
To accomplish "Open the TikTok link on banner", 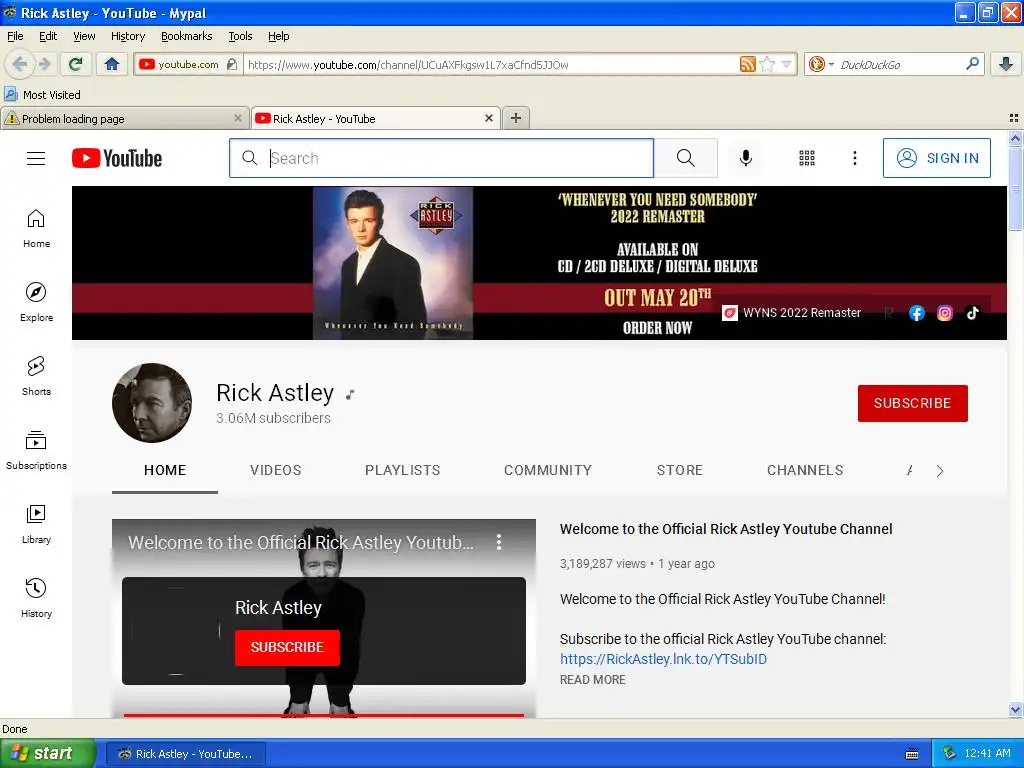I will pyautogui.click(x=972, y=313).
